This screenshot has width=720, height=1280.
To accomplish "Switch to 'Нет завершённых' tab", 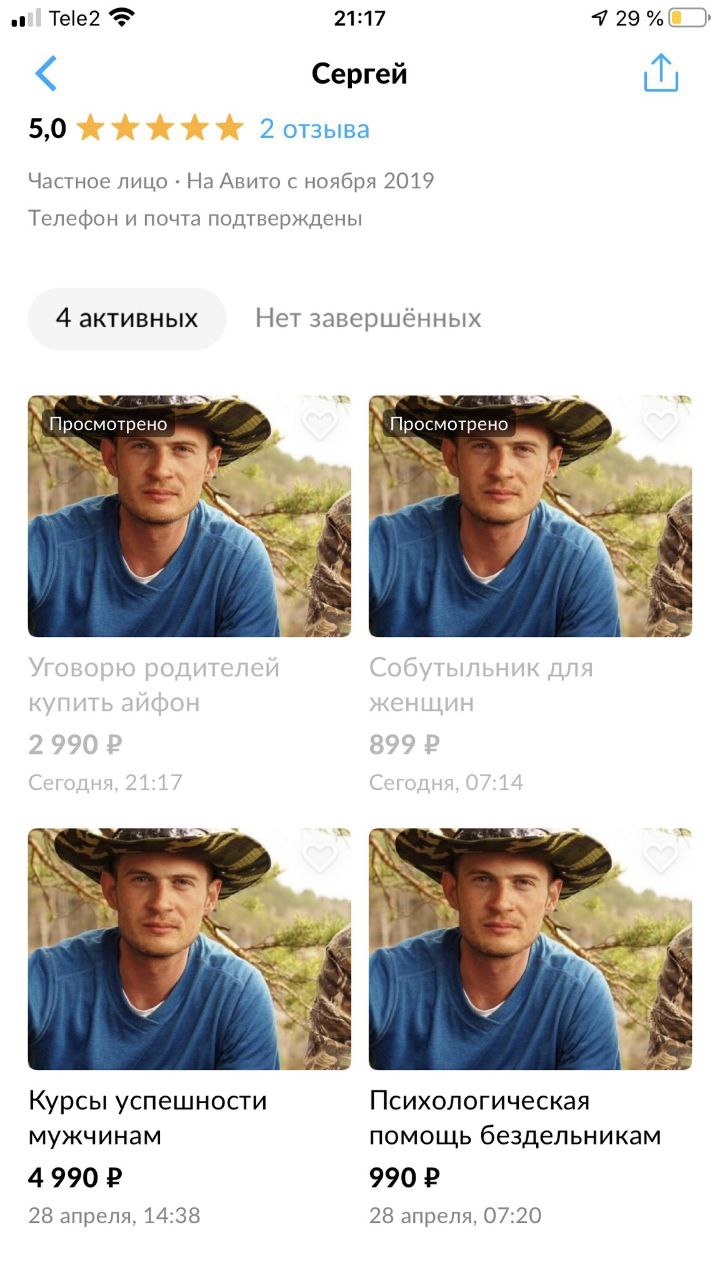I will coord(368,319).
